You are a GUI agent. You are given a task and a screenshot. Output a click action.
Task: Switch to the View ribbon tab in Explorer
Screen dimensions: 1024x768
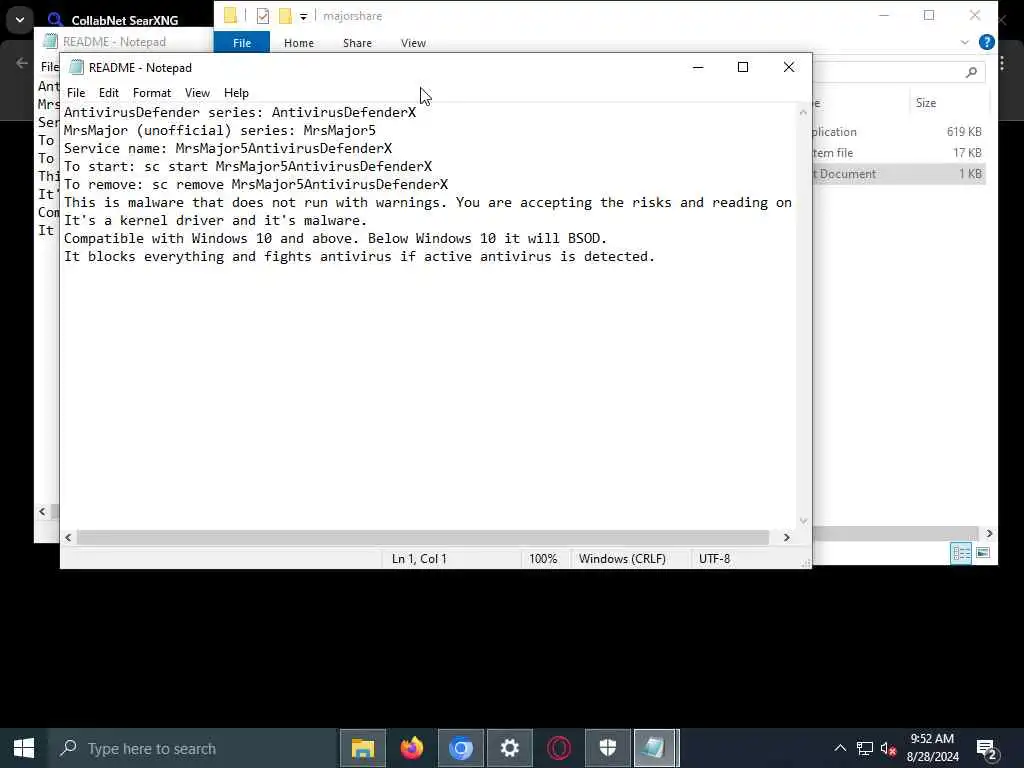click(x=413, y=42)
